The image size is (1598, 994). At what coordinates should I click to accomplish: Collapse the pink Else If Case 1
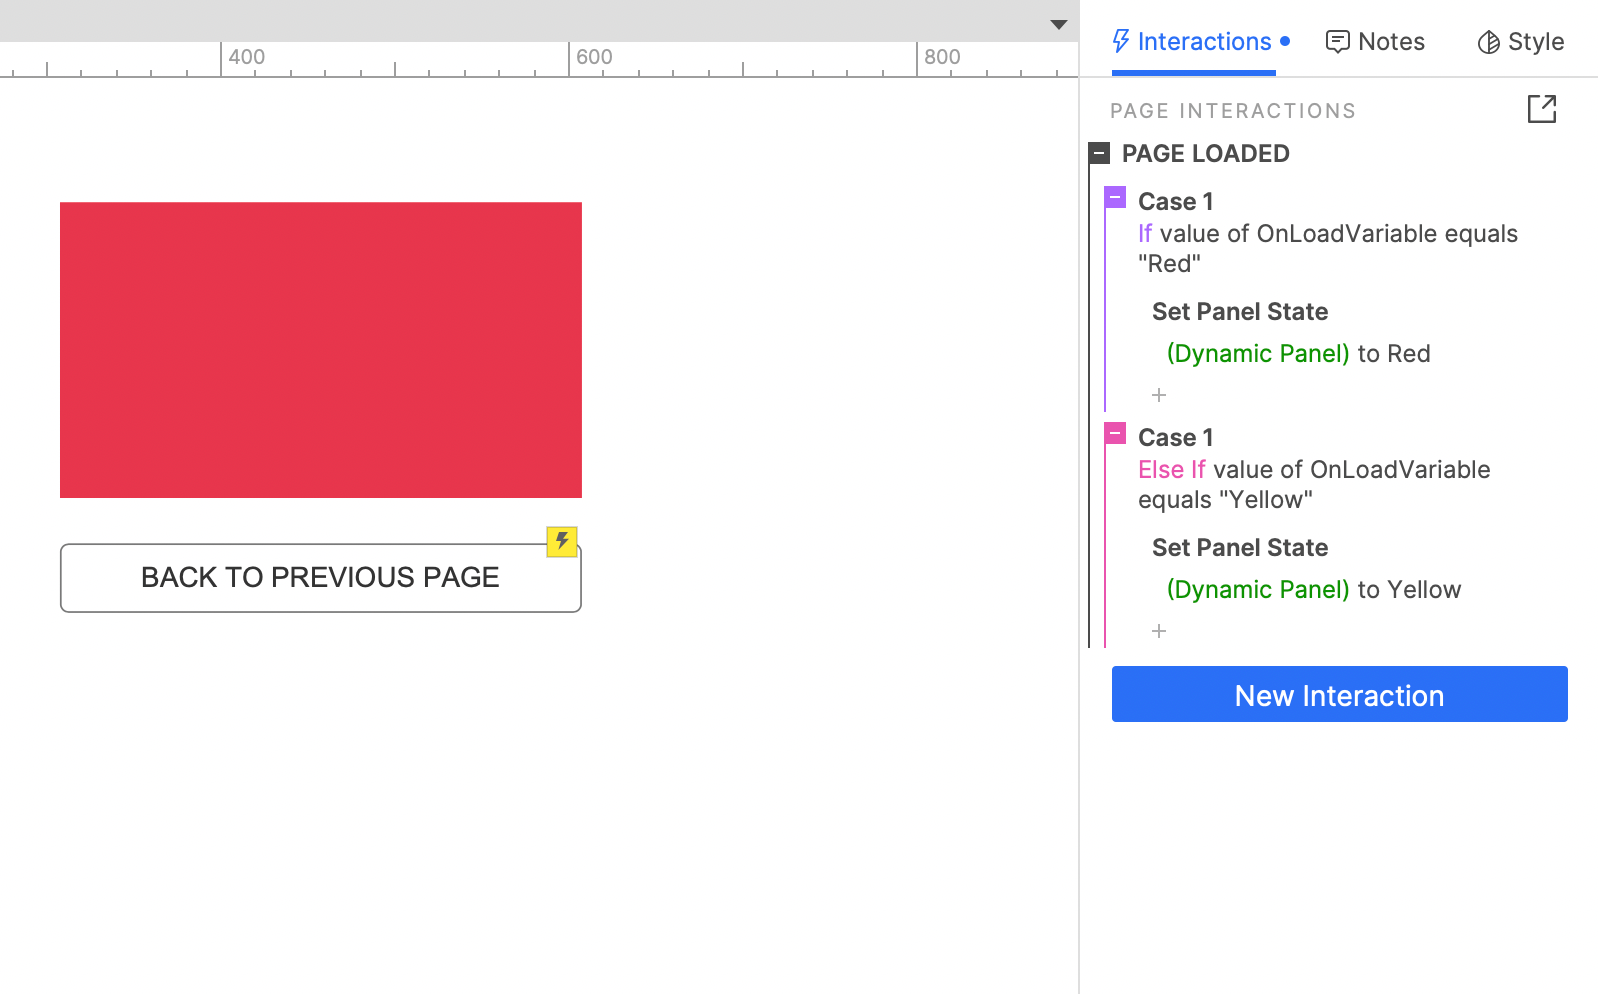pos(1115,433)
